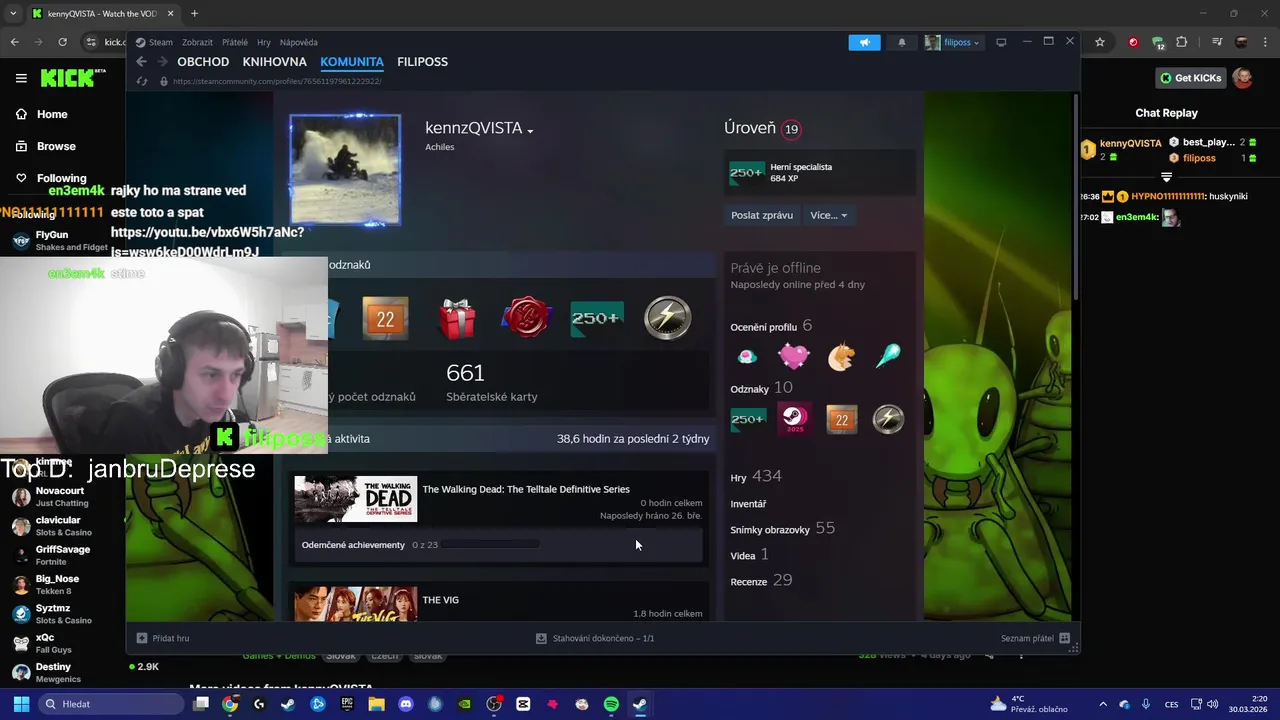
Task: Click the Poslat zprávu button
Action: (762, 215)
